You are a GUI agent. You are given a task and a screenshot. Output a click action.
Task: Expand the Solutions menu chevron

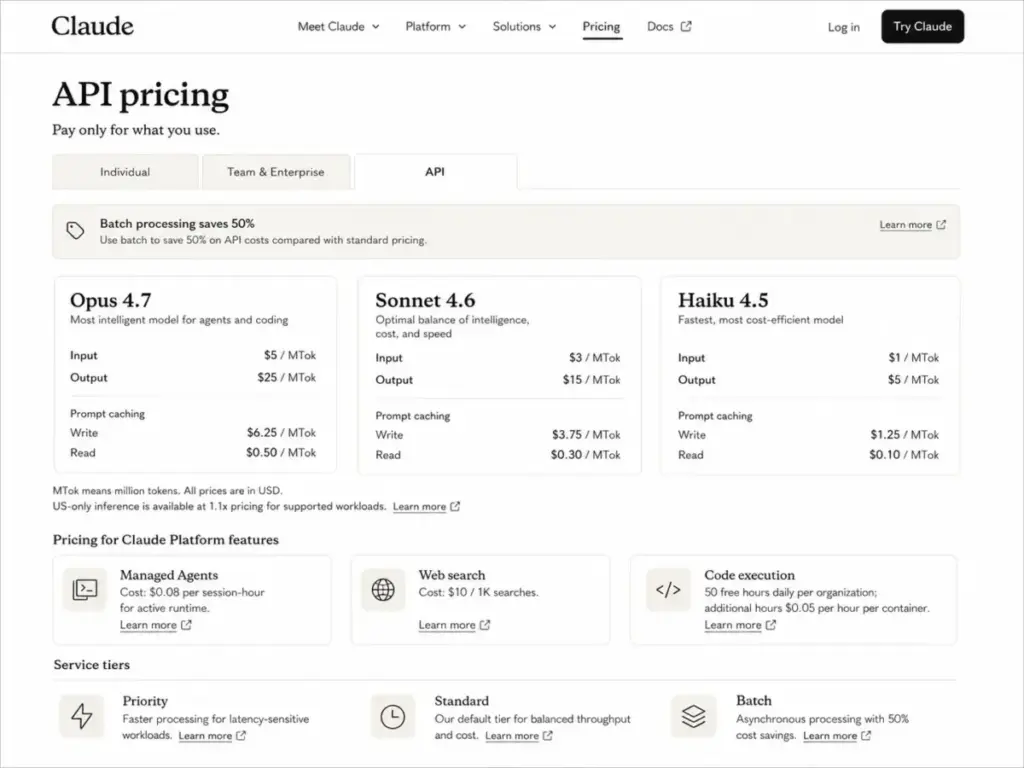point(552,27)
